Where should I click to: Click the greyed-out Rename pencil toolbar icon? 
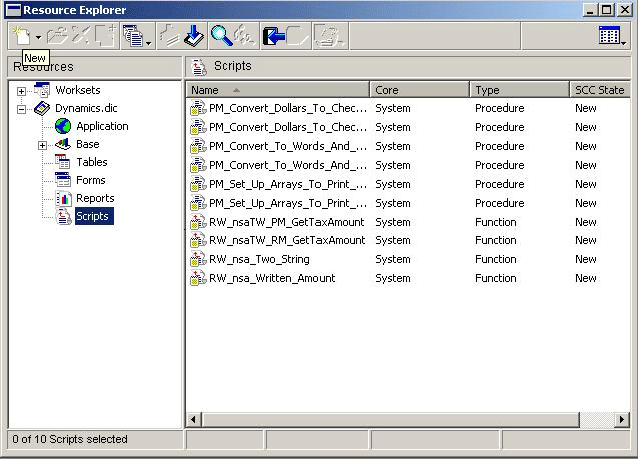(x=298, y=36)
